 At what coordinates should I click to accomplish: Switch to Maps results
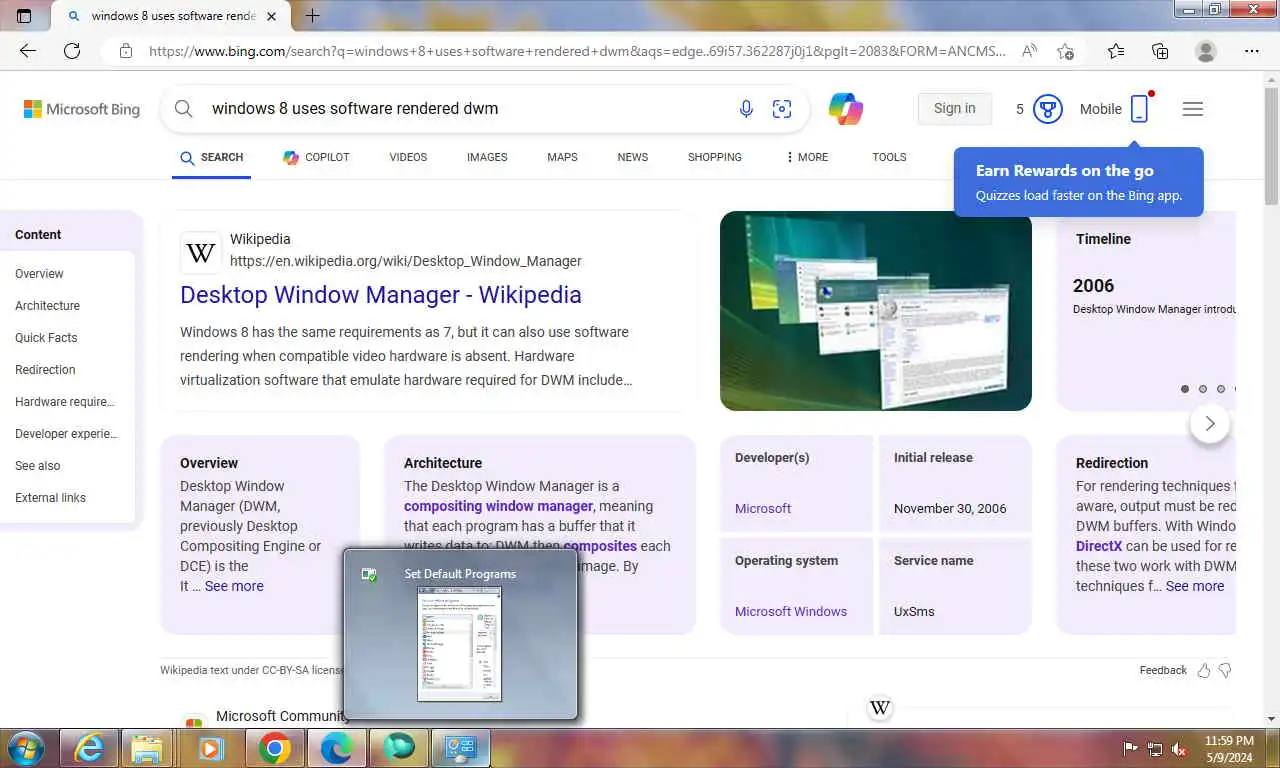pos(562,157)
